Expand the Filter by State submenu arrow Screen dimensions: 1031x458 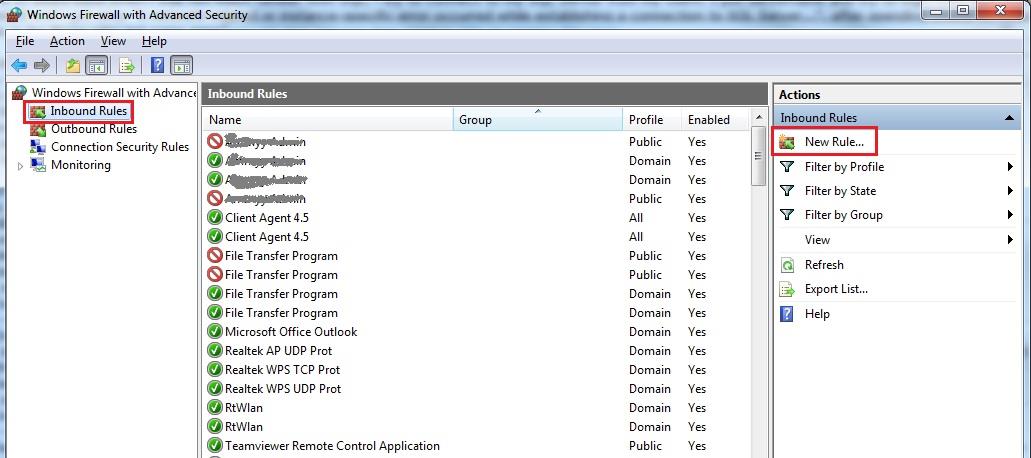point(1010,191)
